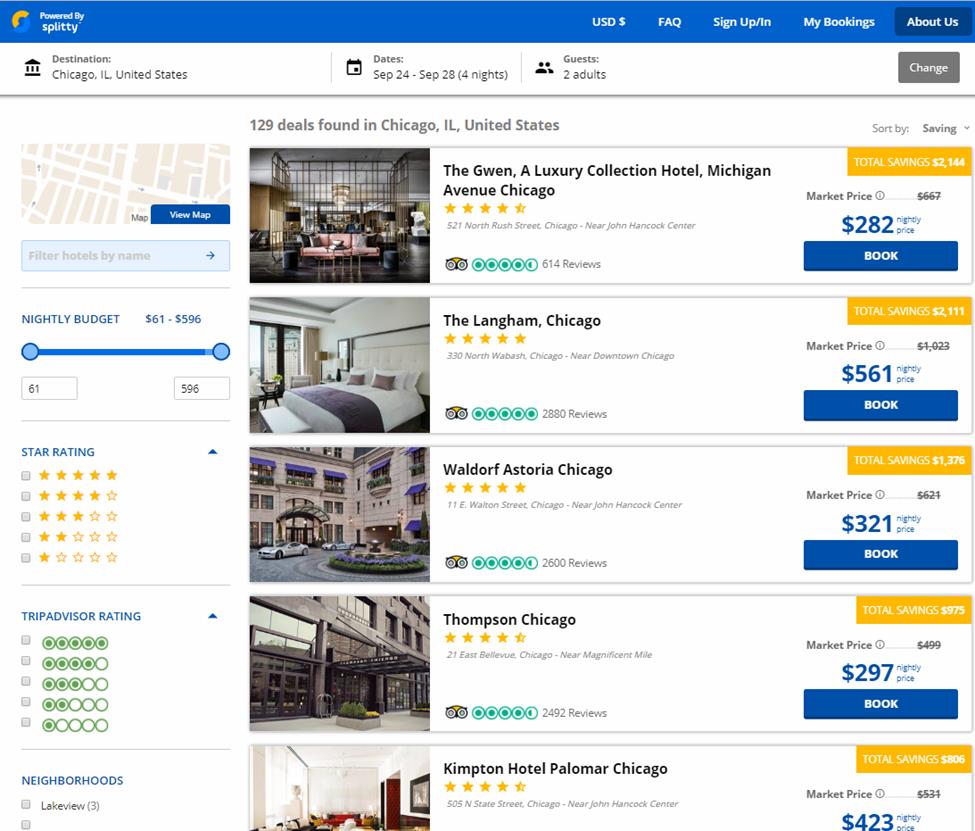Image resolution: width=975 pixels, height=831 pixels.
Task: Open Waldorf Astoria courtyard photo
Action: click(x=340, y=514)
